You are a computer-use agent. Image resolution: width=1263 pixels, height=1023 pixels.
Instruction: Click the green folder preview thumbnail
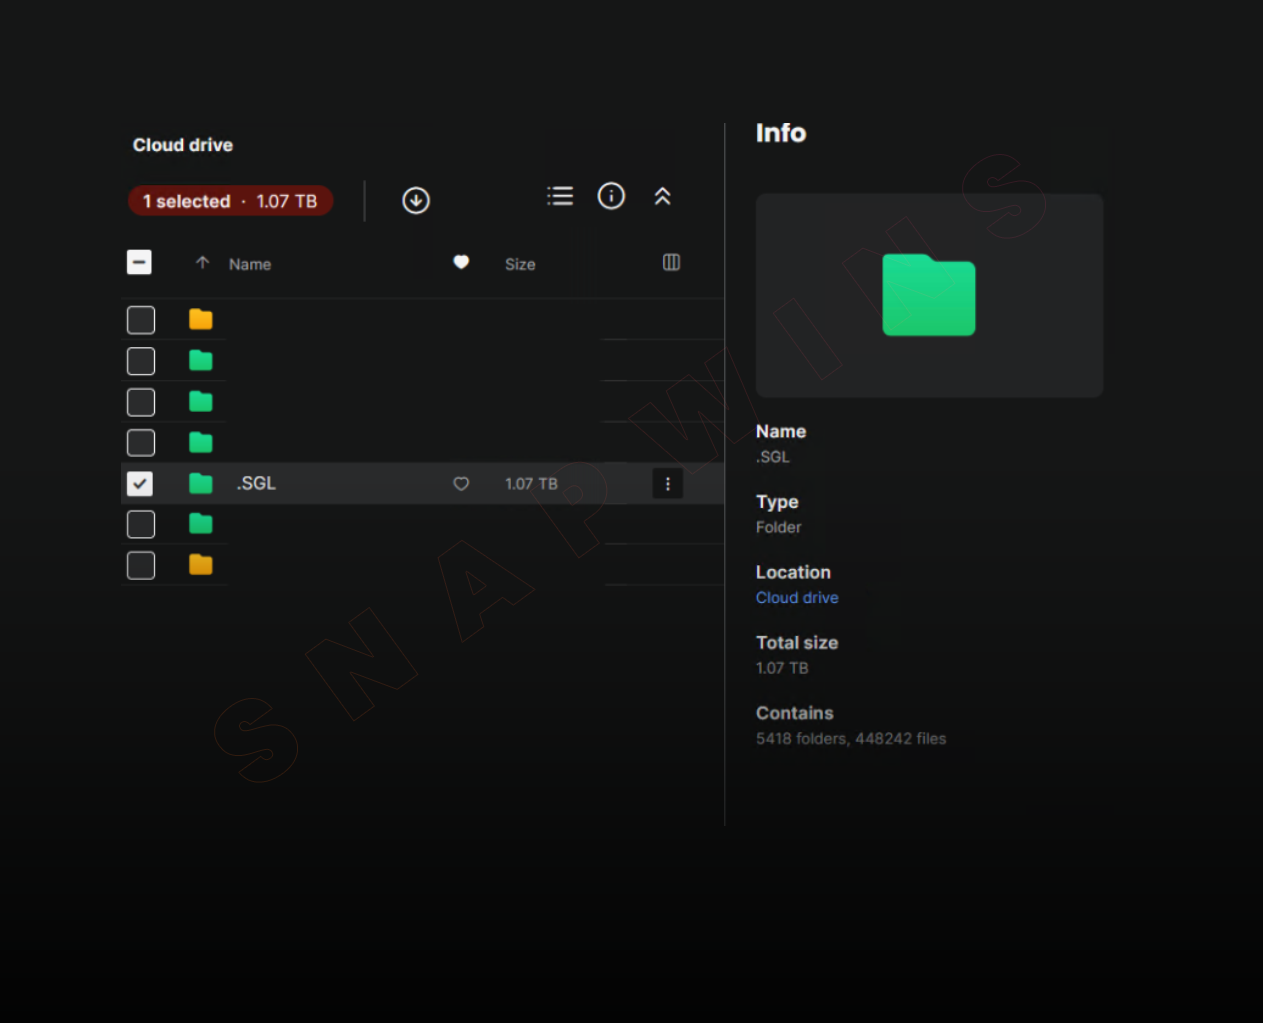click(x=928, y=295)
